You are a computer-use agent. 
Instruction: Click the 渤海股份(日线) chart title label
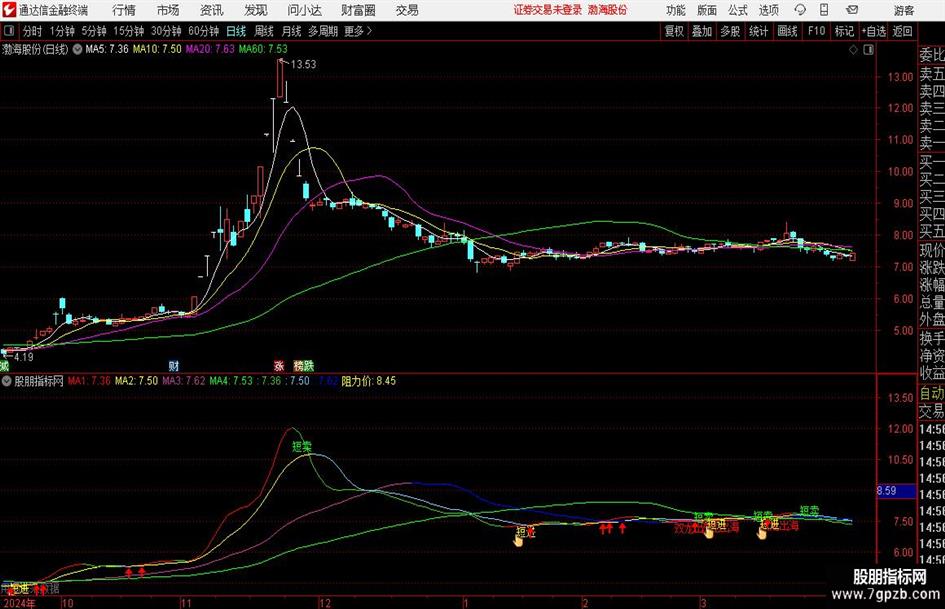click(x=36, y=49)
